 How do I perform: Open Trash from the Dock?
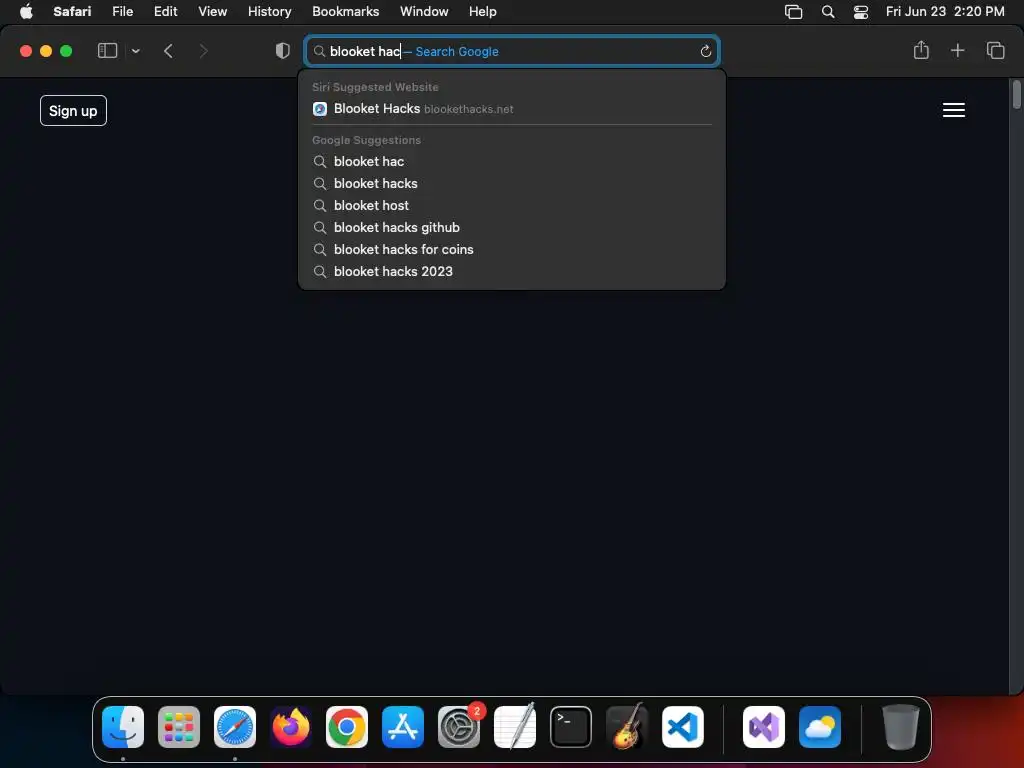(x=901, y=727)
